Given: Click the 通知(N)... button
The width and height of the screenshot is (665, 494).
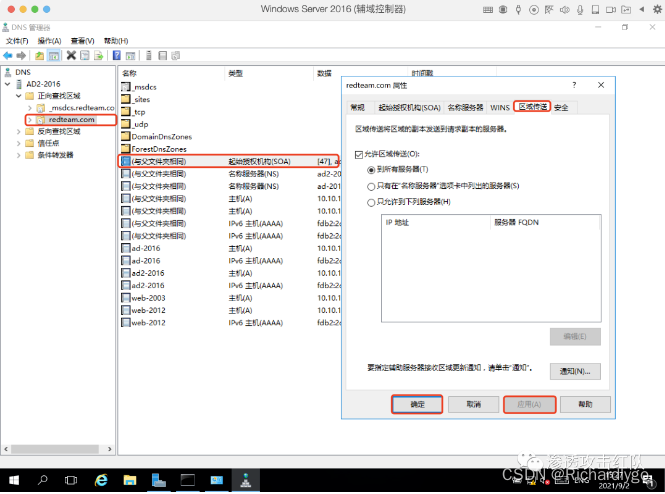Looking at the screenshot, I should 575,371.
